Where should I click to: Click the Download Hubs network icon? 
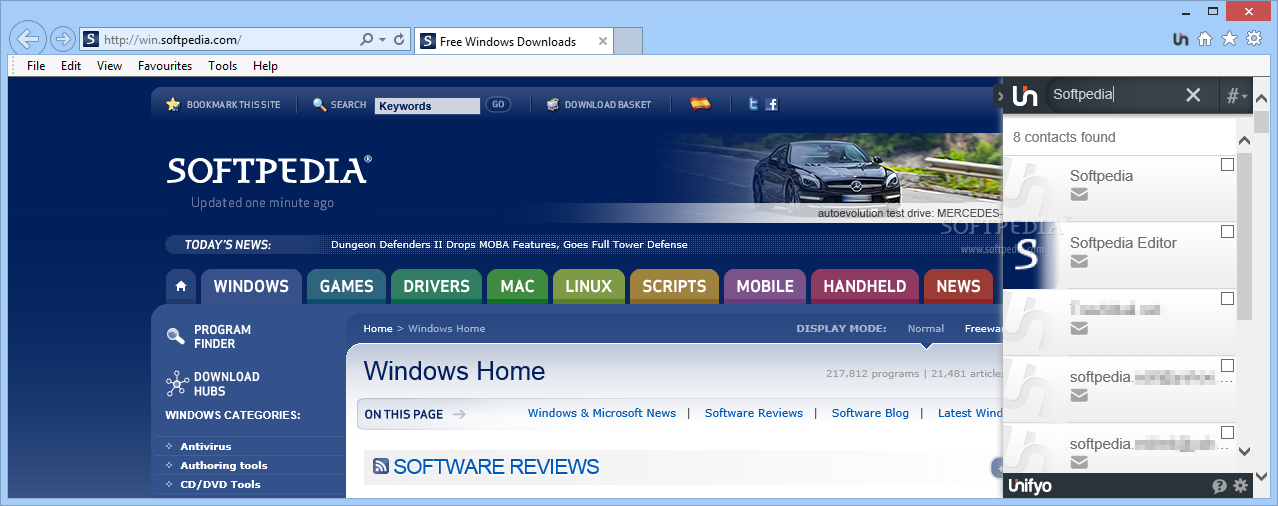tap(177, 383)
